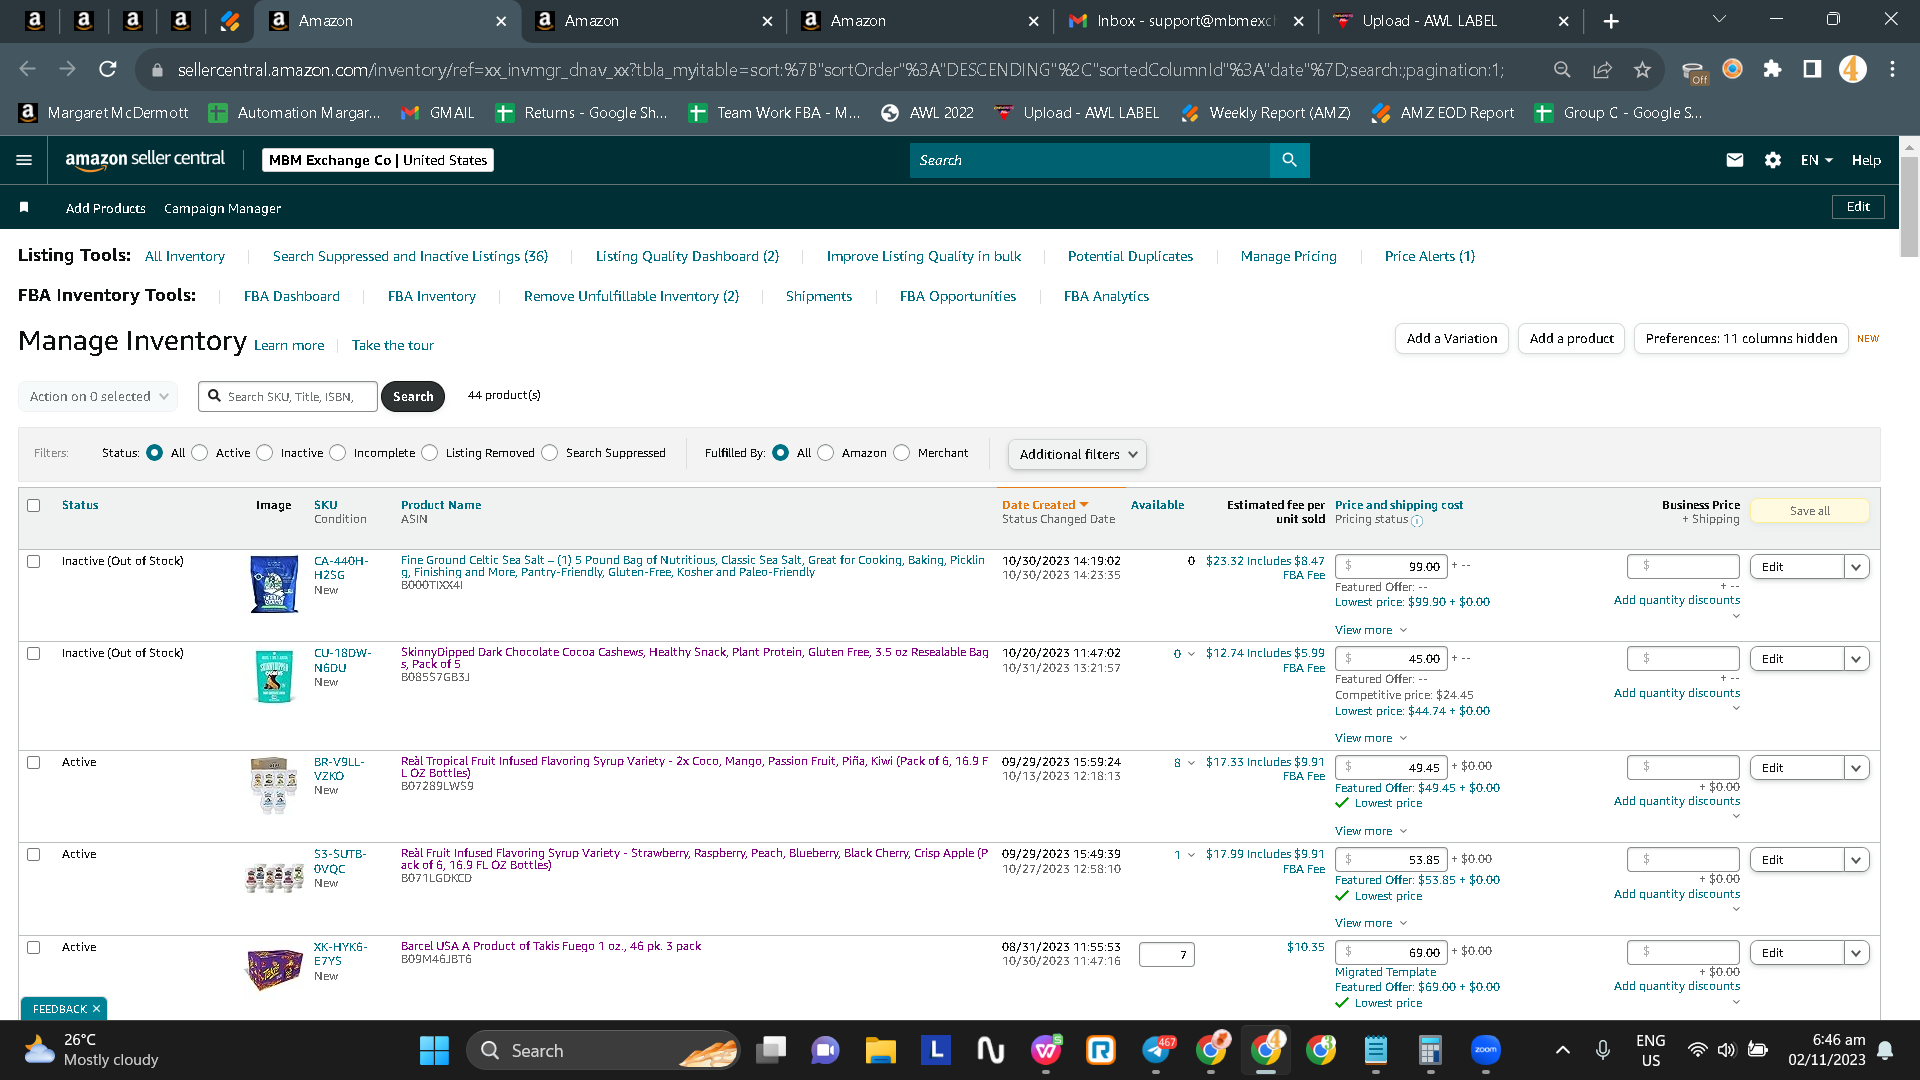Click the Amazon Seller Central logo
Viewport: 1920px width, 1080px height.
pyautogui.click(x=145, y=160)
